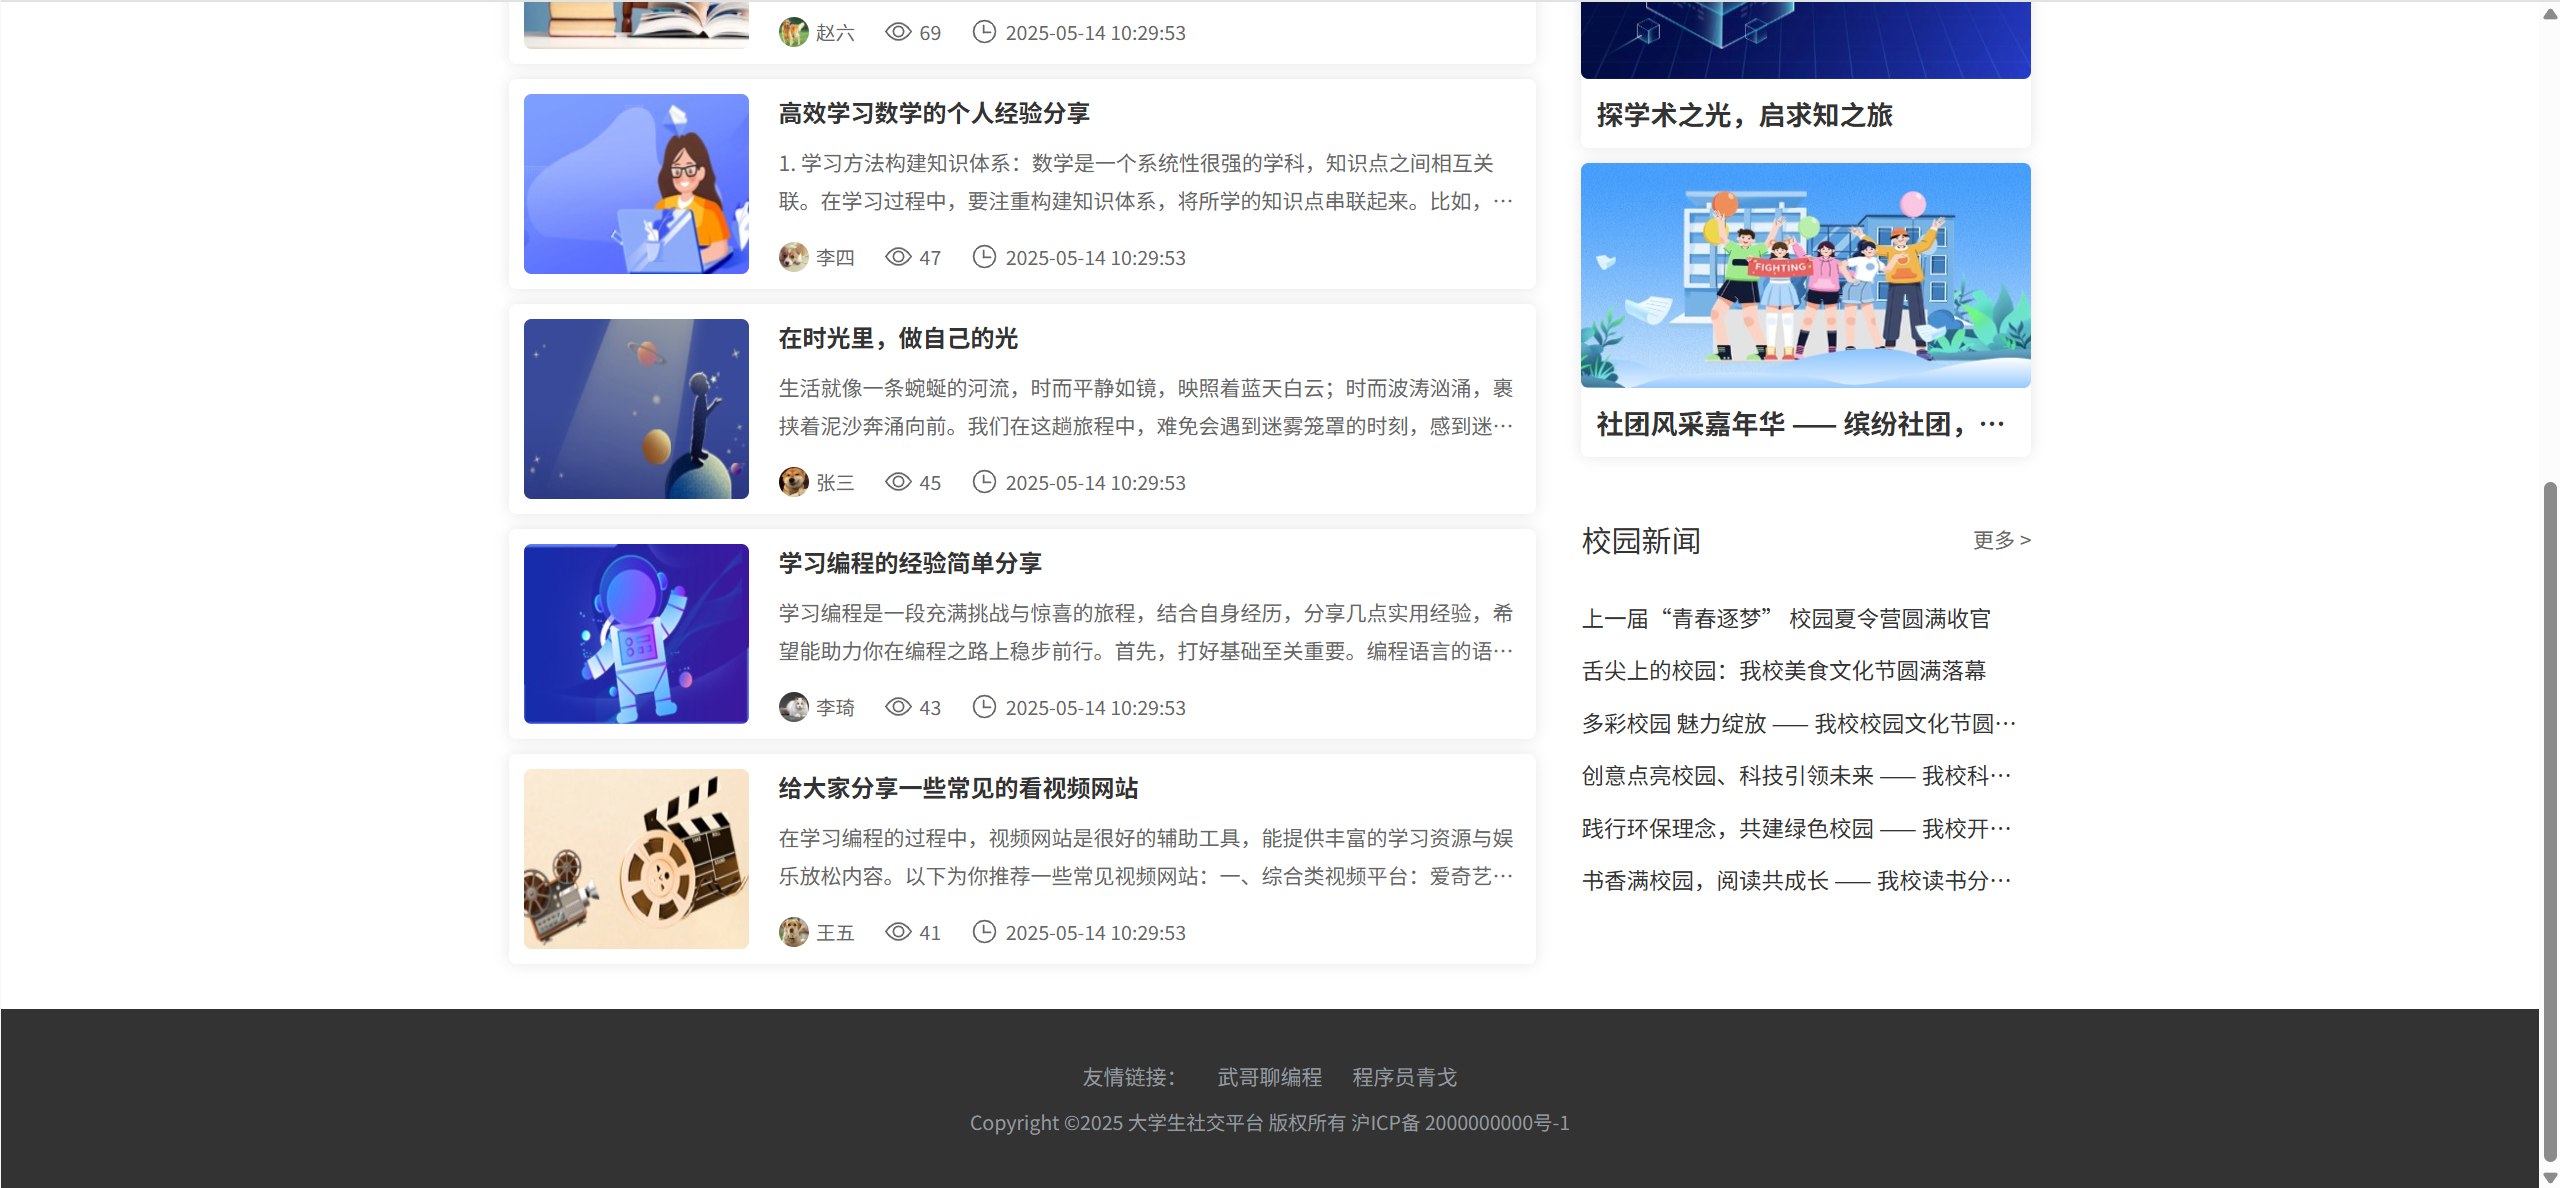Open post 高效学习数学的个人经验分享
Viewport: 2560px width, 1188px height.
click(933, 114)
